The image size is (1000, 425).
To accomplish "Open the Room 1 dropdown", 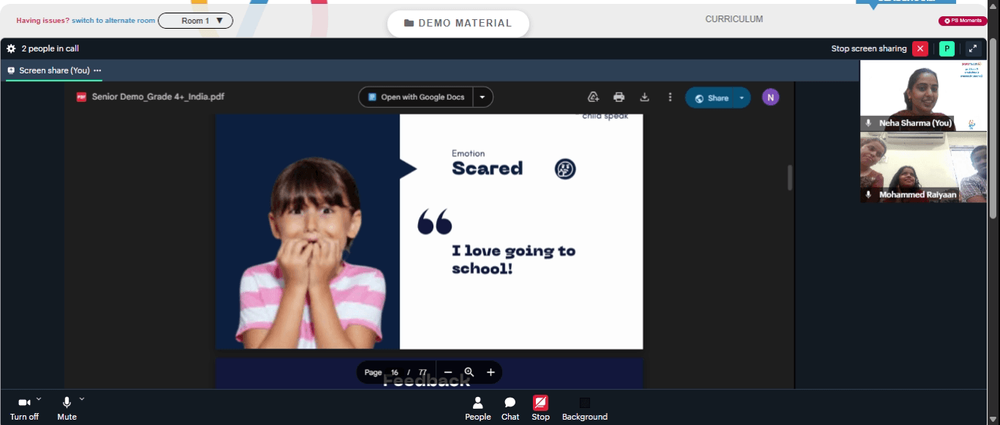I will click(x=195, y=20).
